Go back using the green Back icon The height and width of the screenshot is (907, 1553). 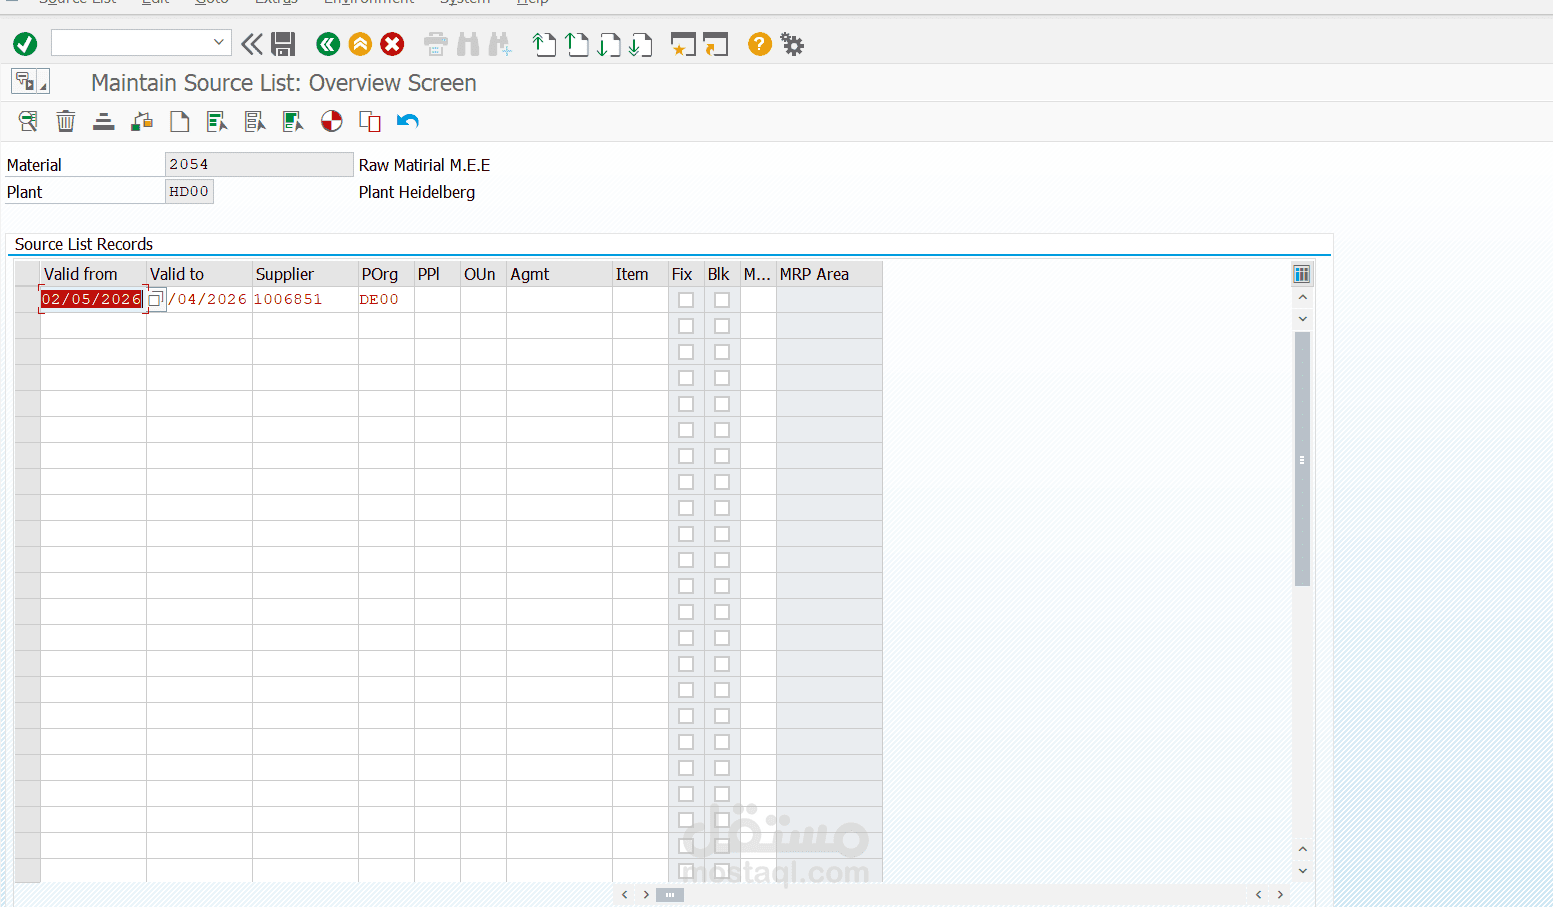[x=327, y=44]
